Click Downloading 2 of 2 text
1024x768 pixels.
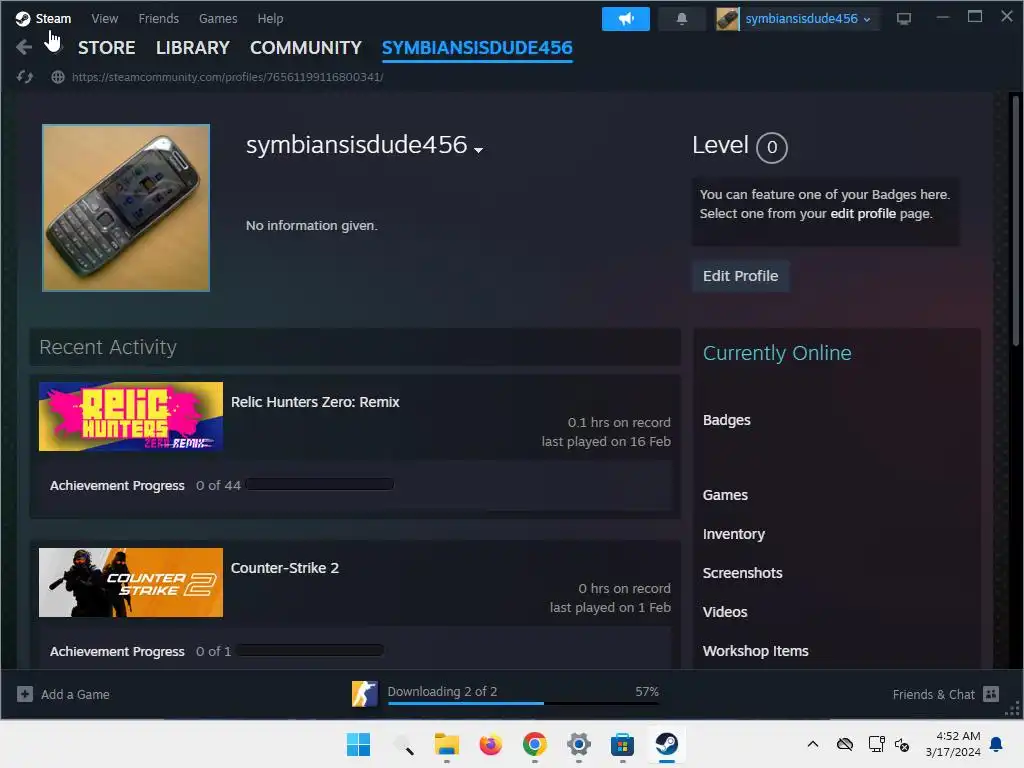click(442, 692)
